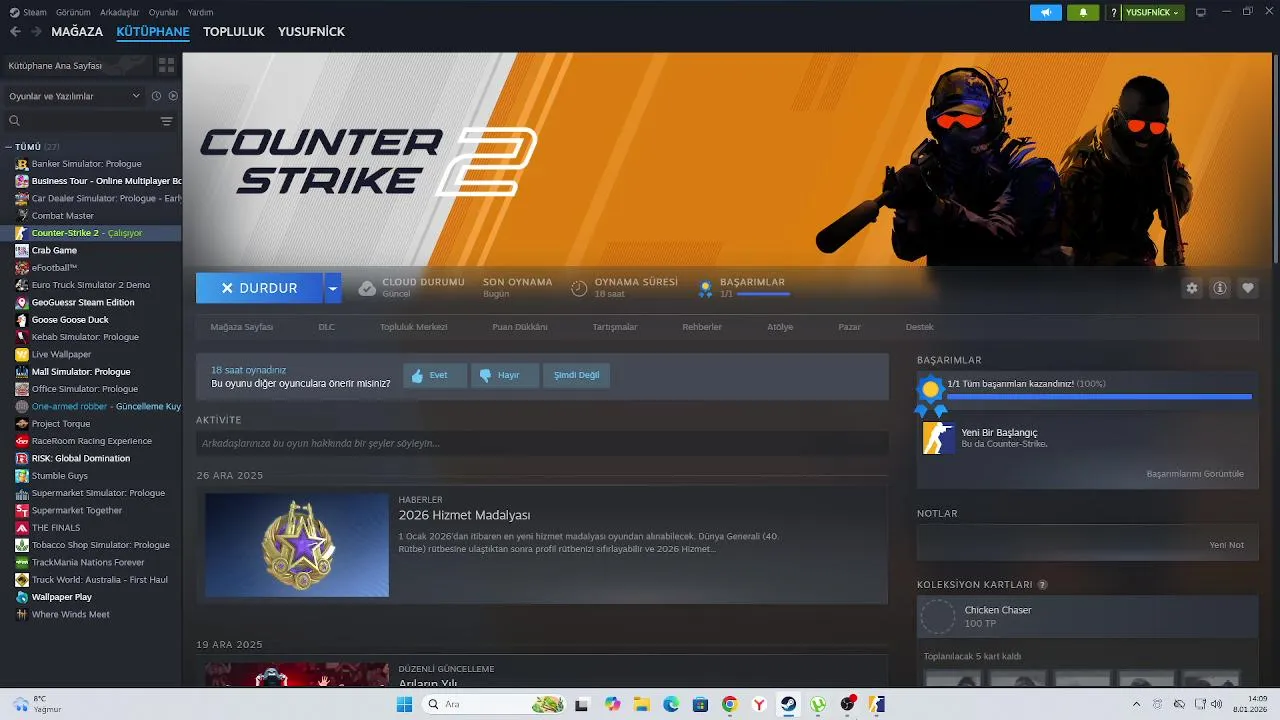Open Steam from the Windows taskbar
This screenshot has height=720, width=1280.
789,704
